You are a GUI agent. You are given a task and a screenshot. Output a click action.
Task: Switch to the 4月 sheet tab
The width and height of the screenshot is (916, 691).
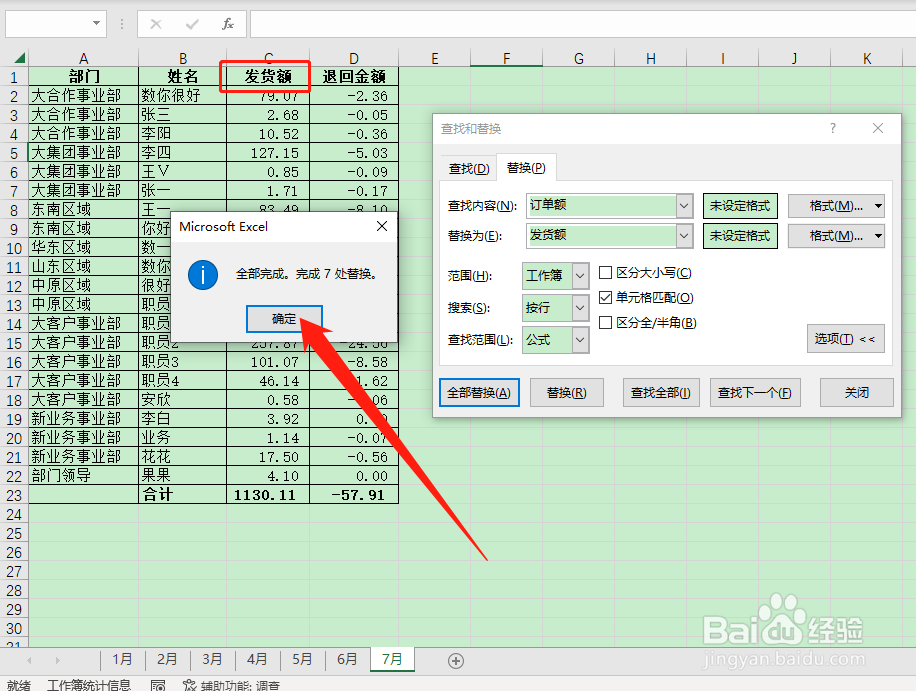click(x=257, y=659)
